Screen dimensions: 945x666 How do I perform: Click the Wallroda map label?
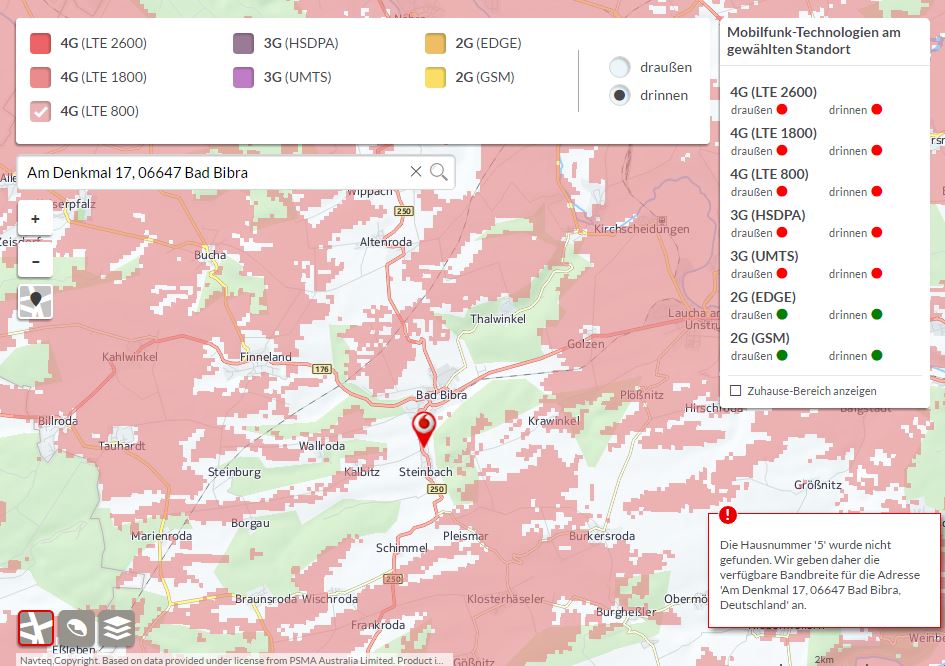(x=322, y=446)
